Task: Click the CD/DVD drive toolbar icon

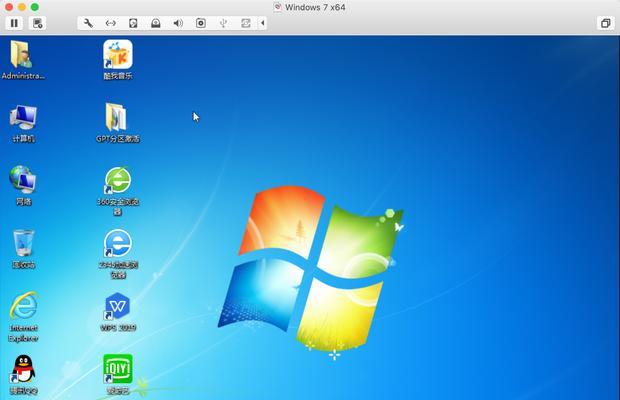Action: pos(156,23)
